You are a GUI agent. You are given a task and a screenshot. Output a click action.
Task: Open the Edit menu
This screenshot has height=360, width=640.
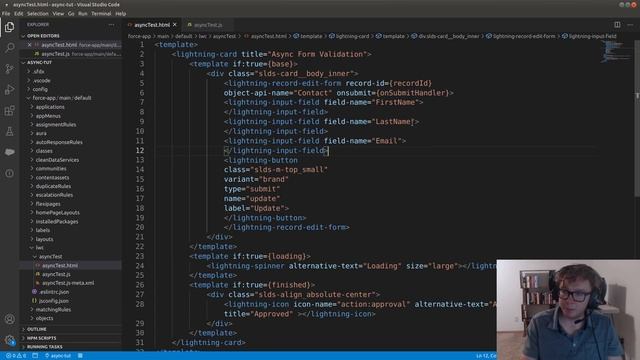[x=19, y=13]
